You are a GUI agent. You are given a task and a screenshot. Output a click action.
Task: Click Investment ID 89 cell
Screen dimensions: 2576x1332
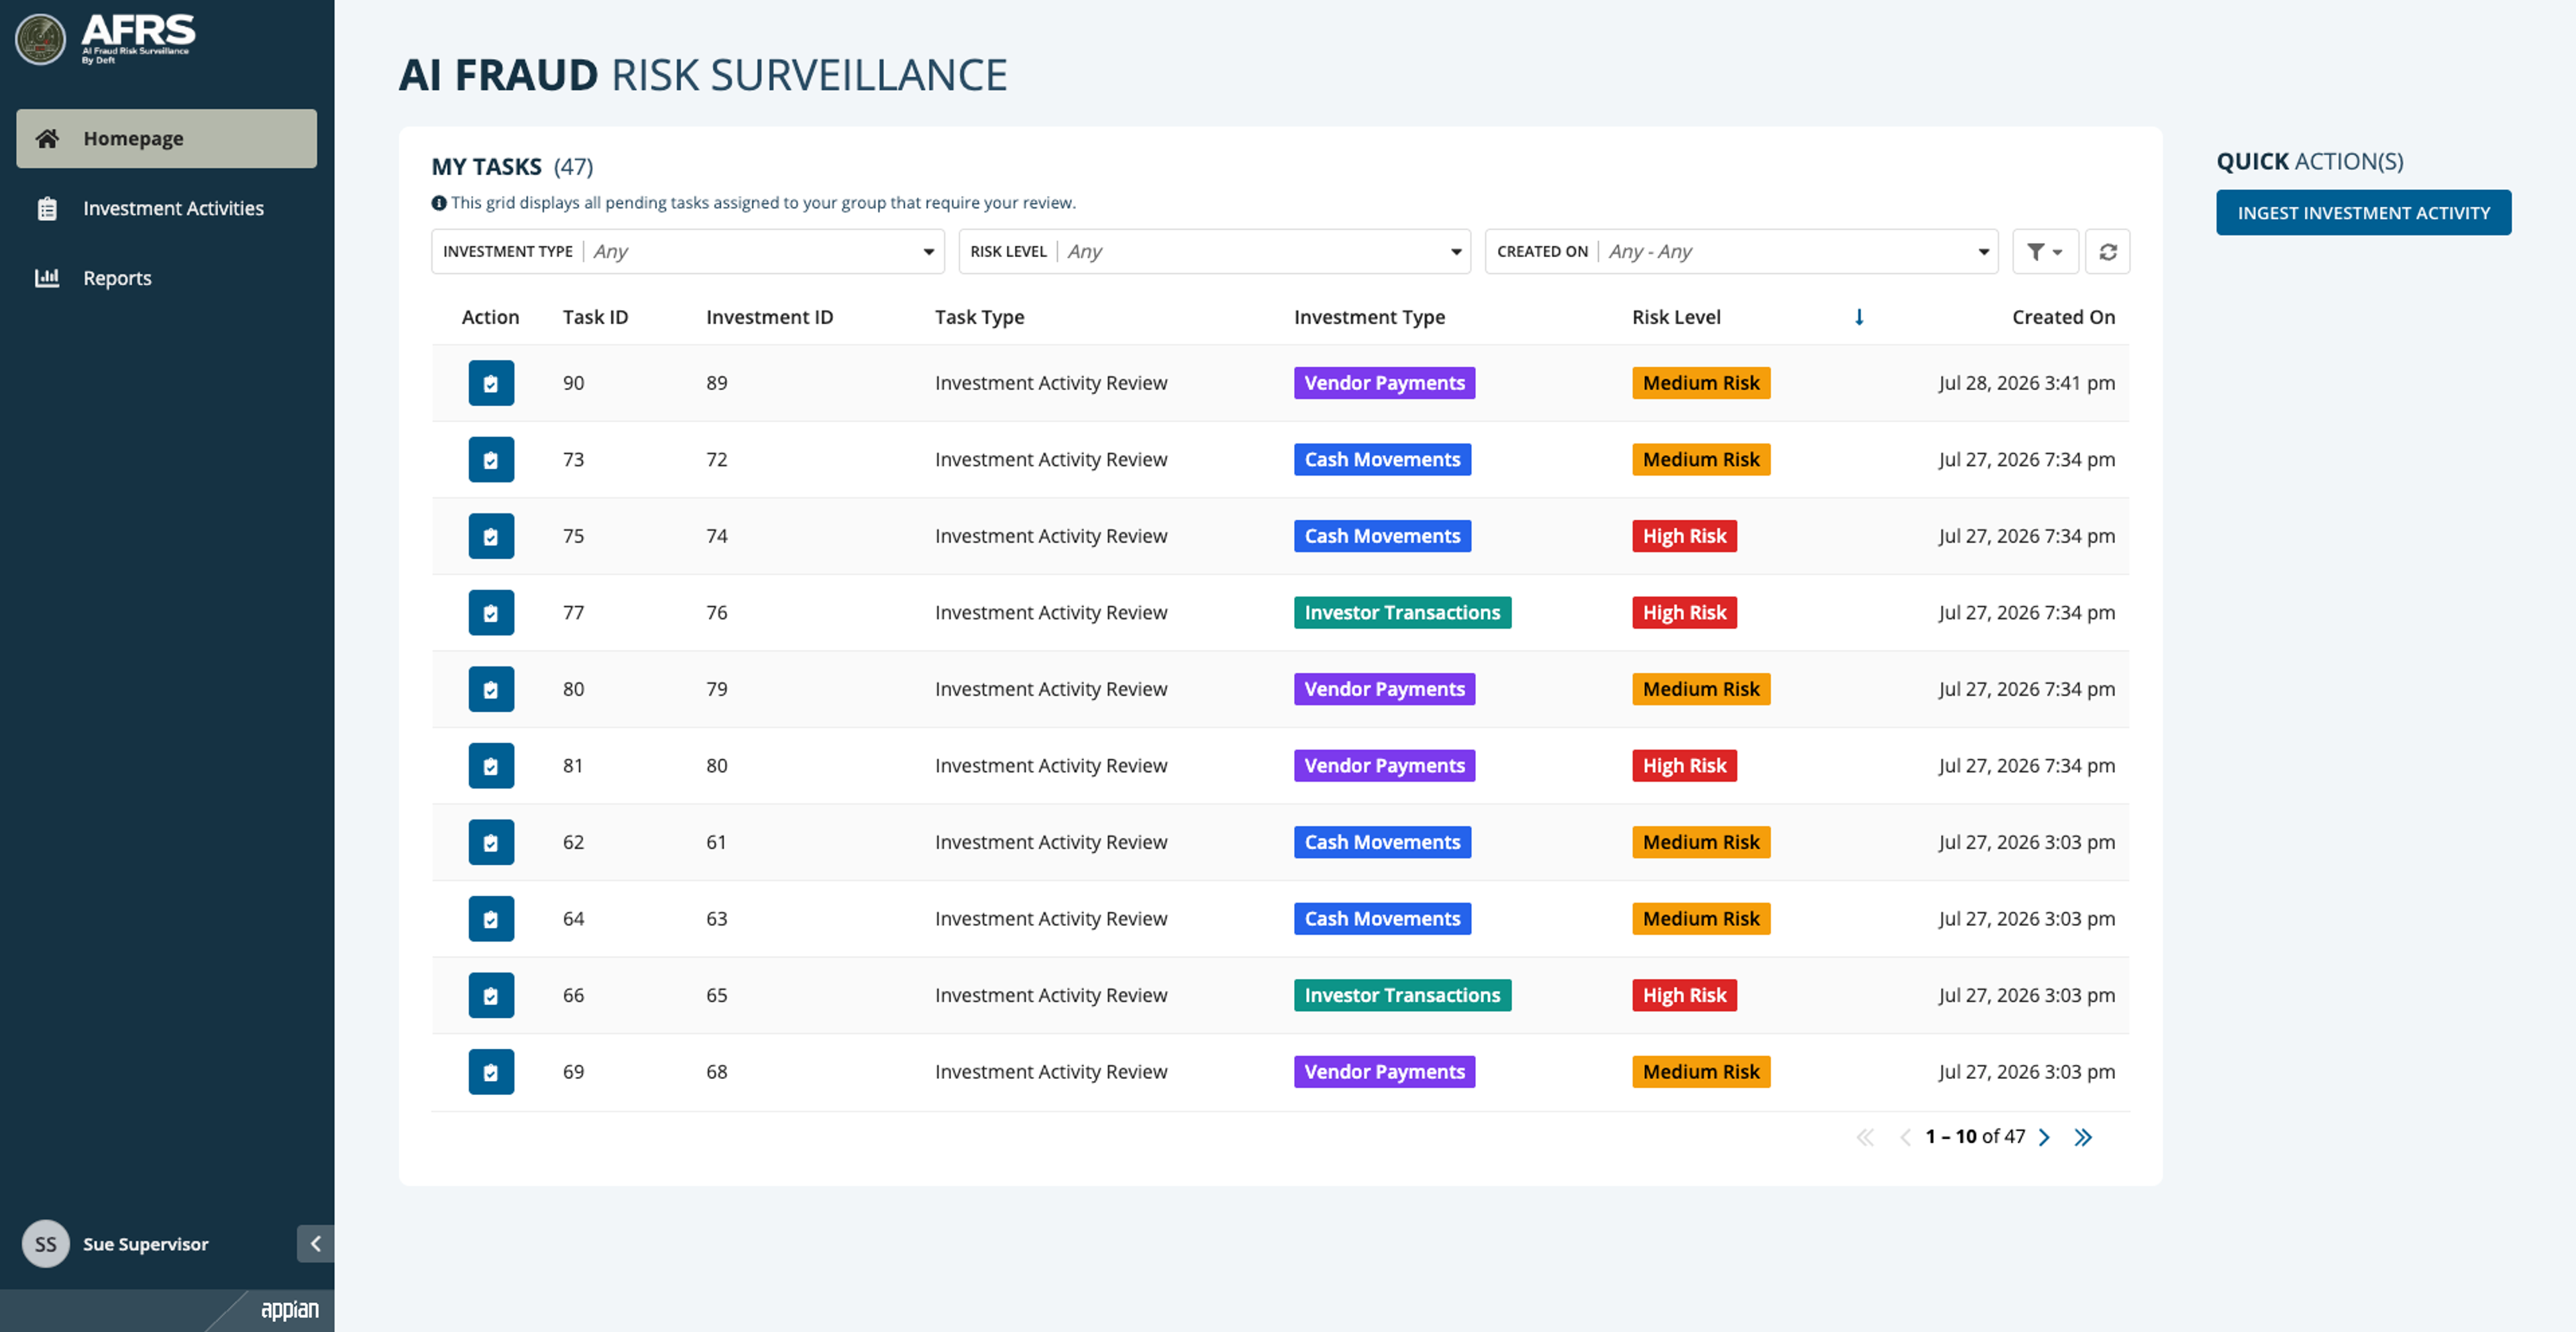(716, 383)
